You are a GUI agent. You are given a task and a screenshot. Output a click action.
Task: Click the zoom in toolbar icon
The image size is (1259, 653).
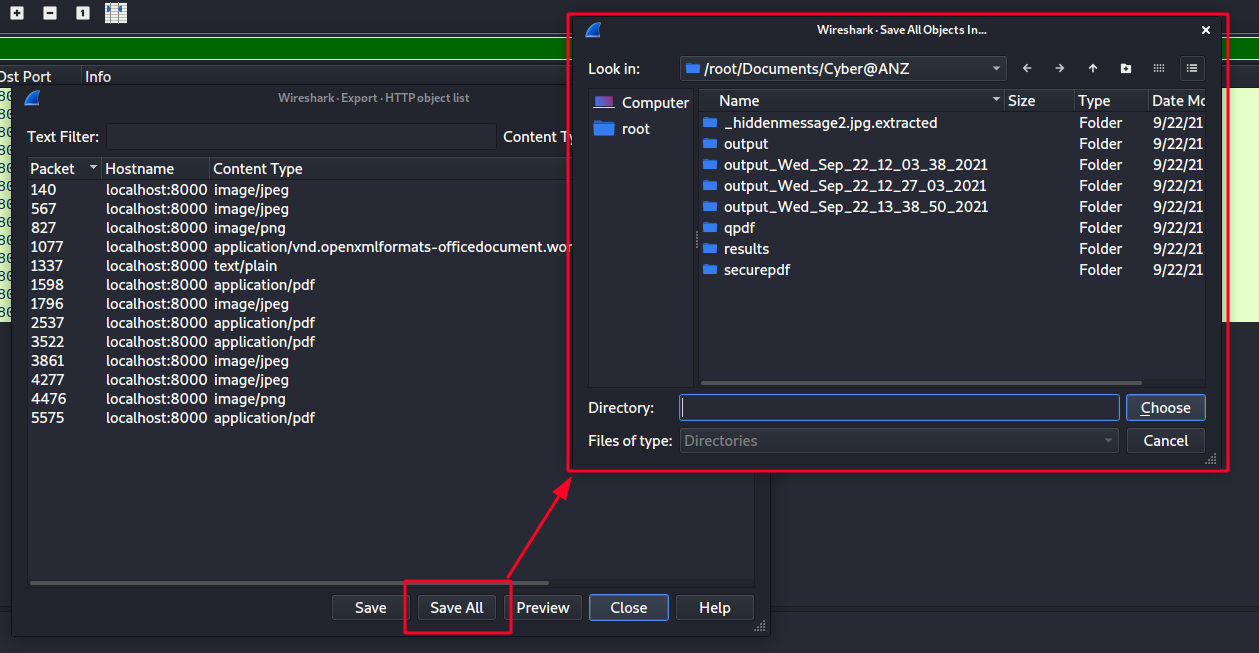click(17, 13)
